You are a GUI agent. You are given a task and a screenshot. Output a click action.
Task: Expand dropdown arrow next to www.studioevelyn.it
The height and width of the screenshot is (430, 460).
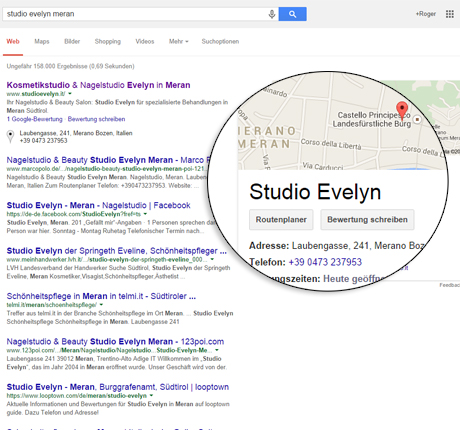click(x=70, y=94)
